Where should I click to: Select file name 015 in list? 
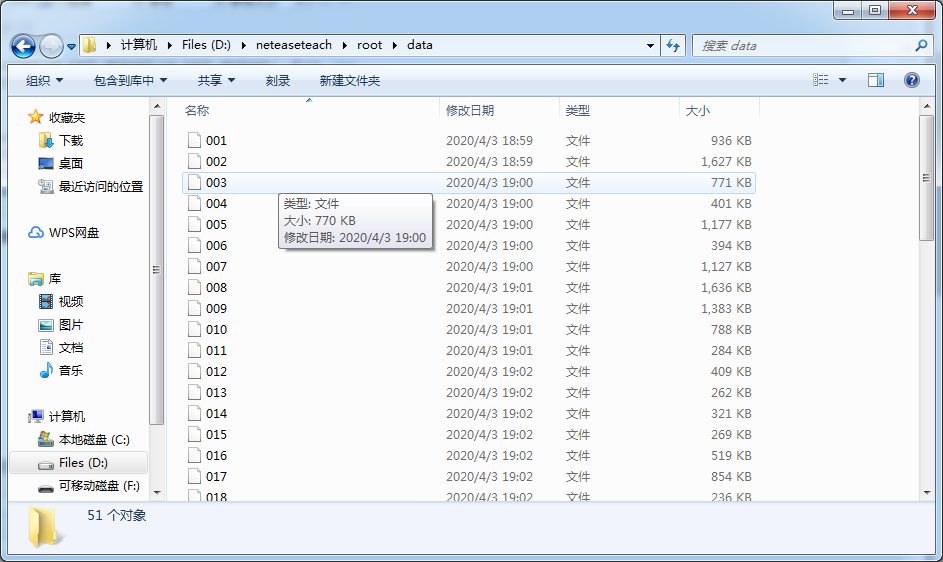coord(216,434)
